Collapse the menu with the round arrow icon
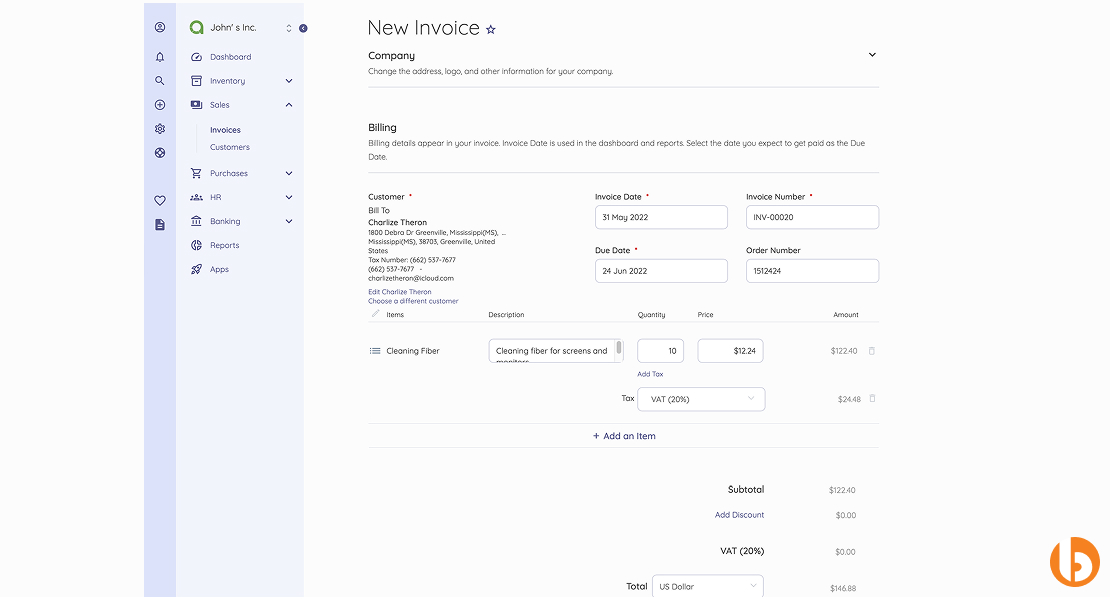The height and width of the screenshot is (612, 1110). point(303,28)
